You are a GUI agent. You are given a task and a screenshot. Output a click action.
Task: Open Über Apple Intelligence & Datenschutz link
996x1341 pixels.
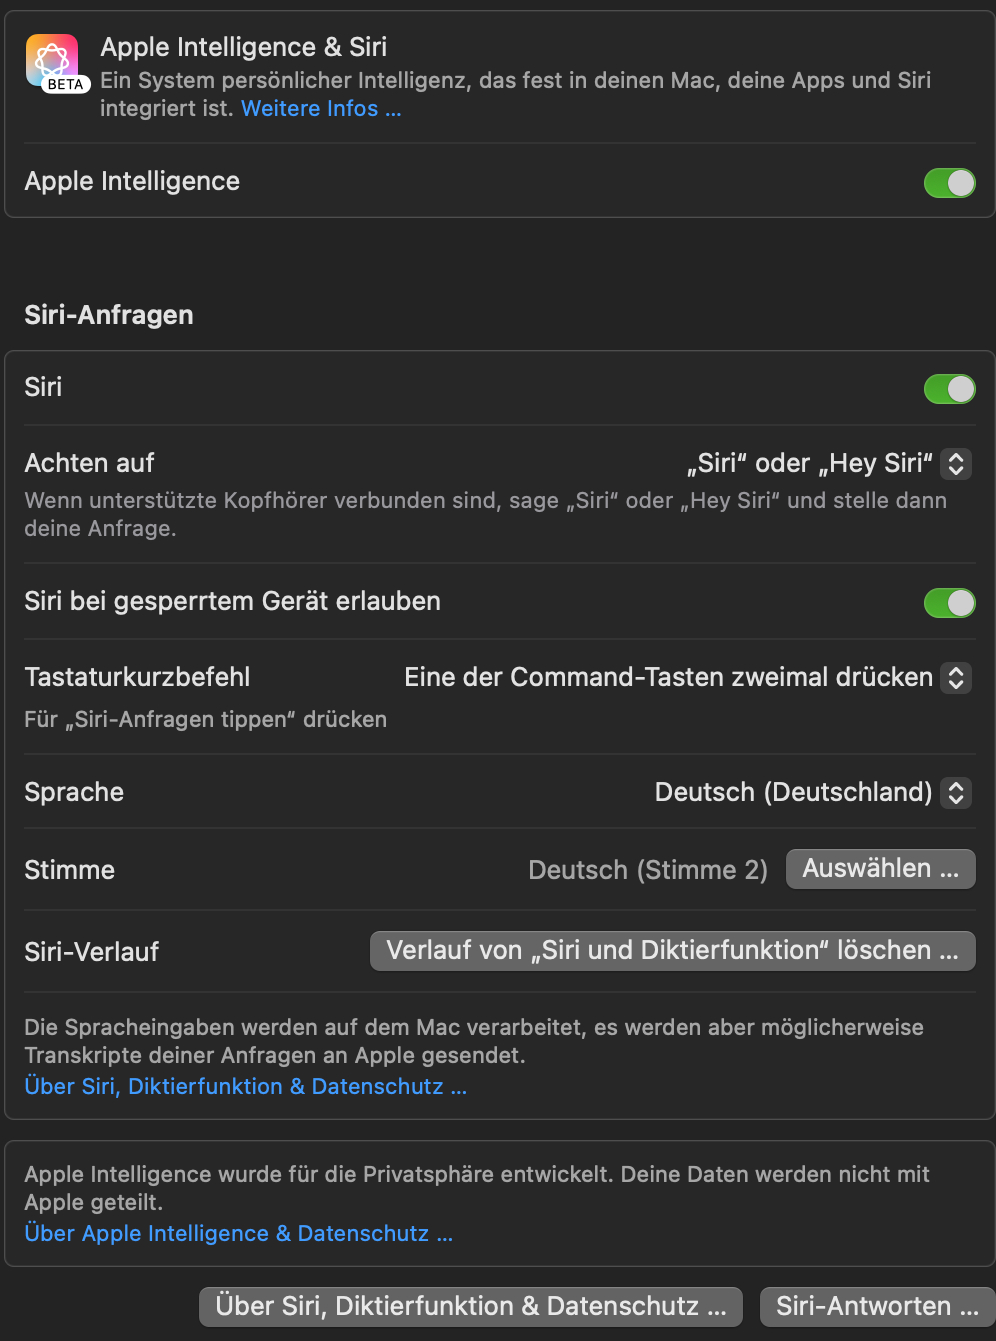[x=238, y=1234]
